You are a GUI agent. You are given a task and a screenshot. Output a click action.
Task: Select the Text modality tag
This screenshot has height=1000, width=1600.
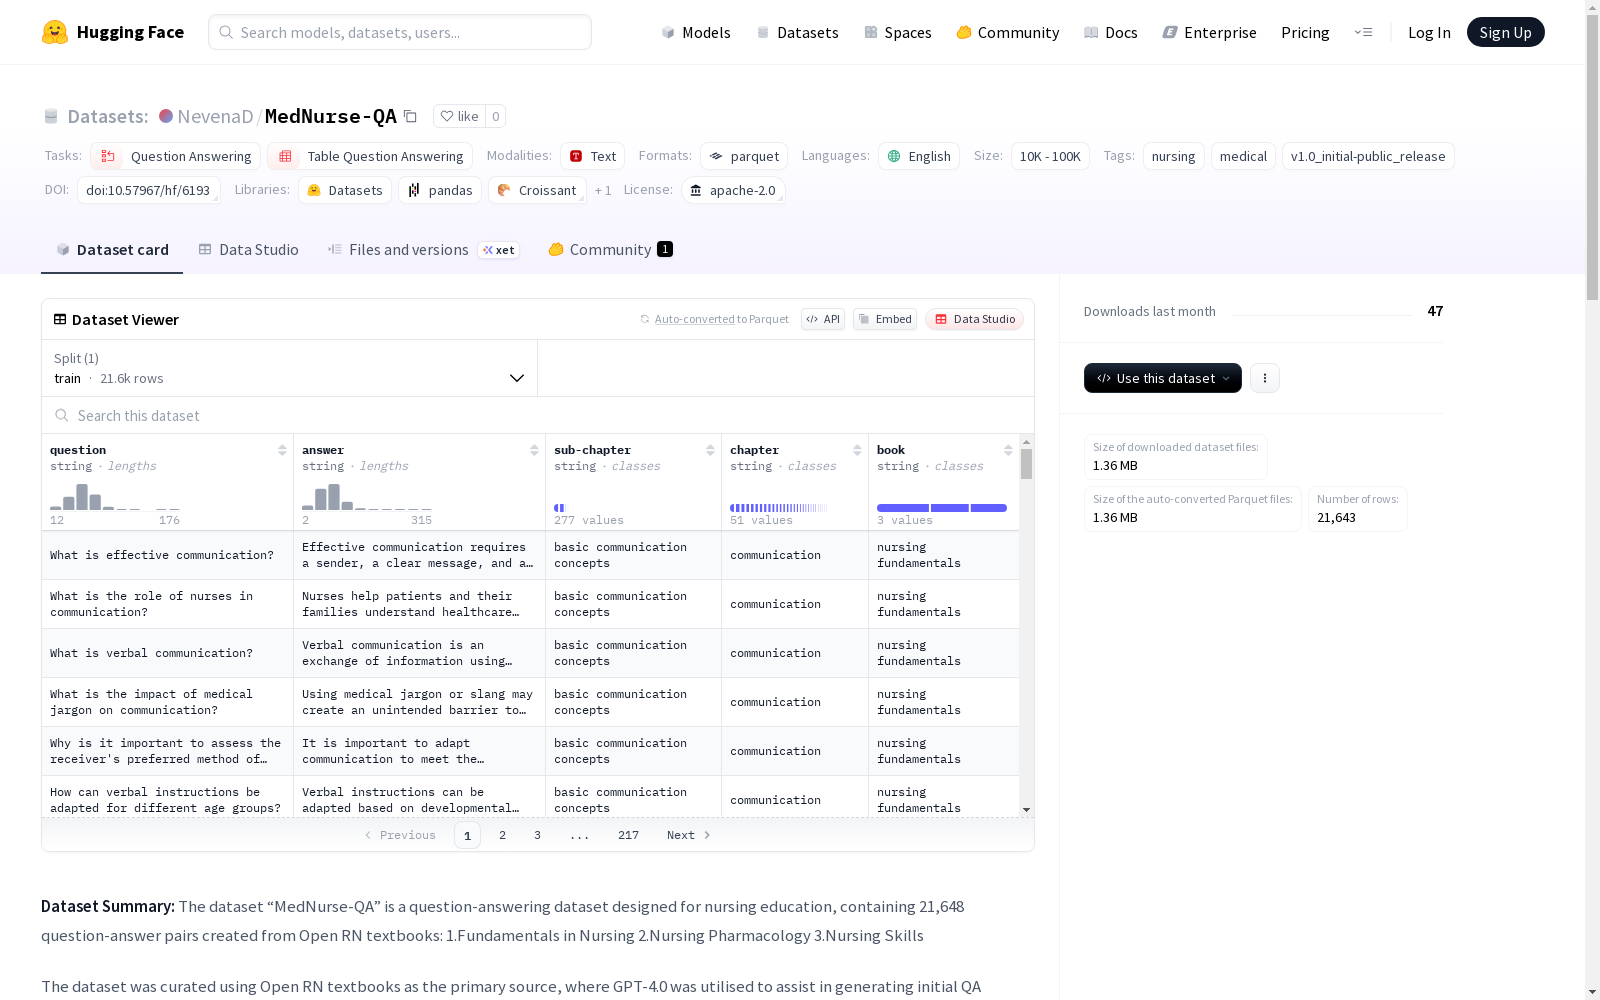pos(592,156)
